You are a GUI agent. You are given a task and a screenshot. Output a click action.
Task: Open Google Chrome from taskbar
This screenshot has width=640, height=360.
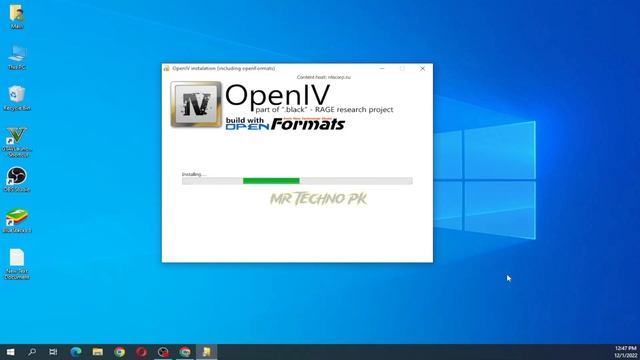click(x=120, y=352)
